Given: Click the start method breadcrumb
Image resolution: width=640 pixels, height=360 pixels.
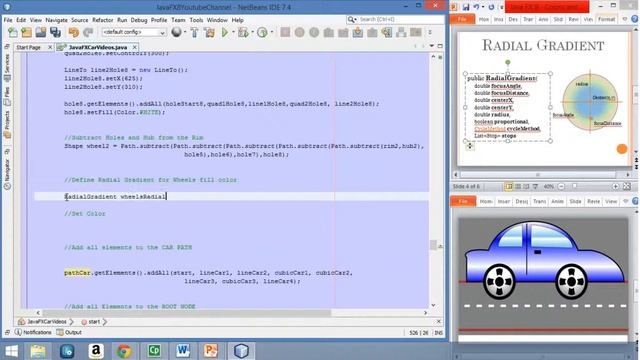Looking at the screenshot, I should coord(91,322).
